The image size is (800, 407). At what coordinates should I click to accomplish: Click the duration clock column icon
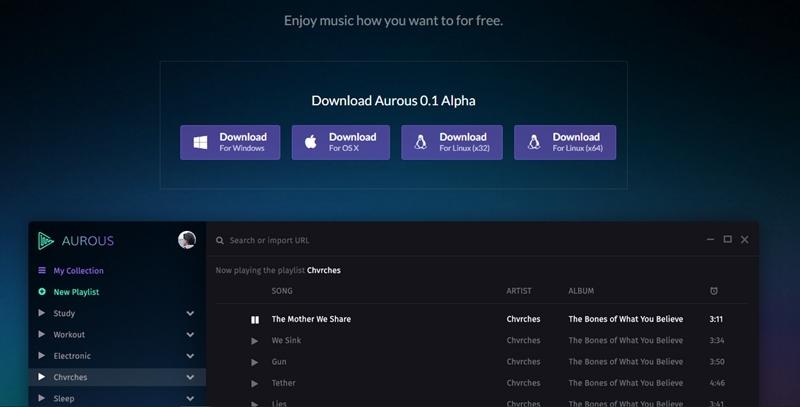pos(714,291)
